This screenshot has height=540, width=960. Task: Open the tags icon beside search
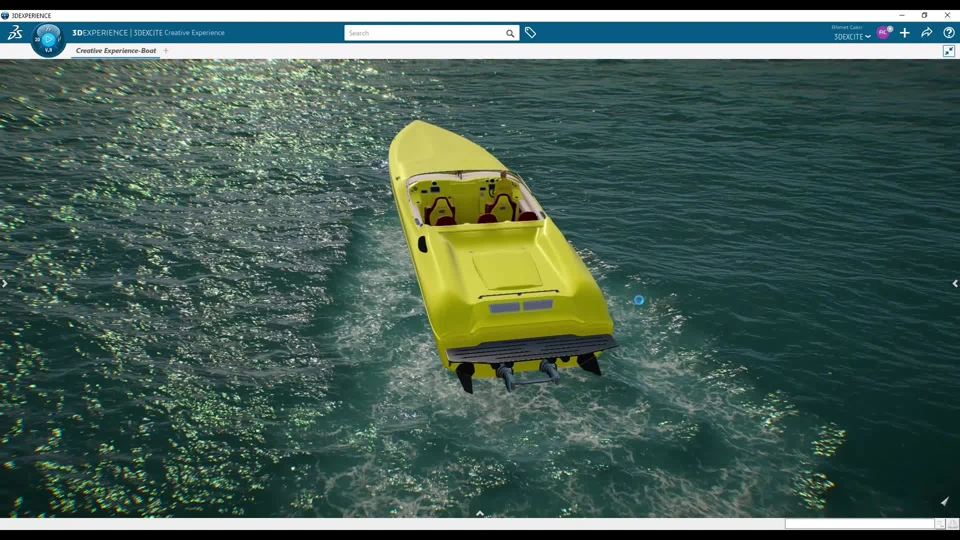tap(531, 33)
